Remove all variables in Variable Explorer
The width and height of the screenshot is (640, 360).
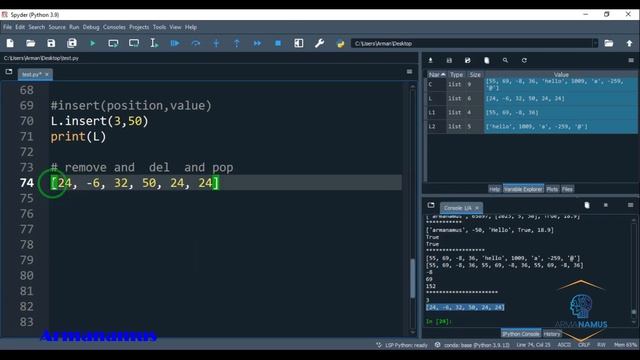pyautogui.click(x=487, y=60)
